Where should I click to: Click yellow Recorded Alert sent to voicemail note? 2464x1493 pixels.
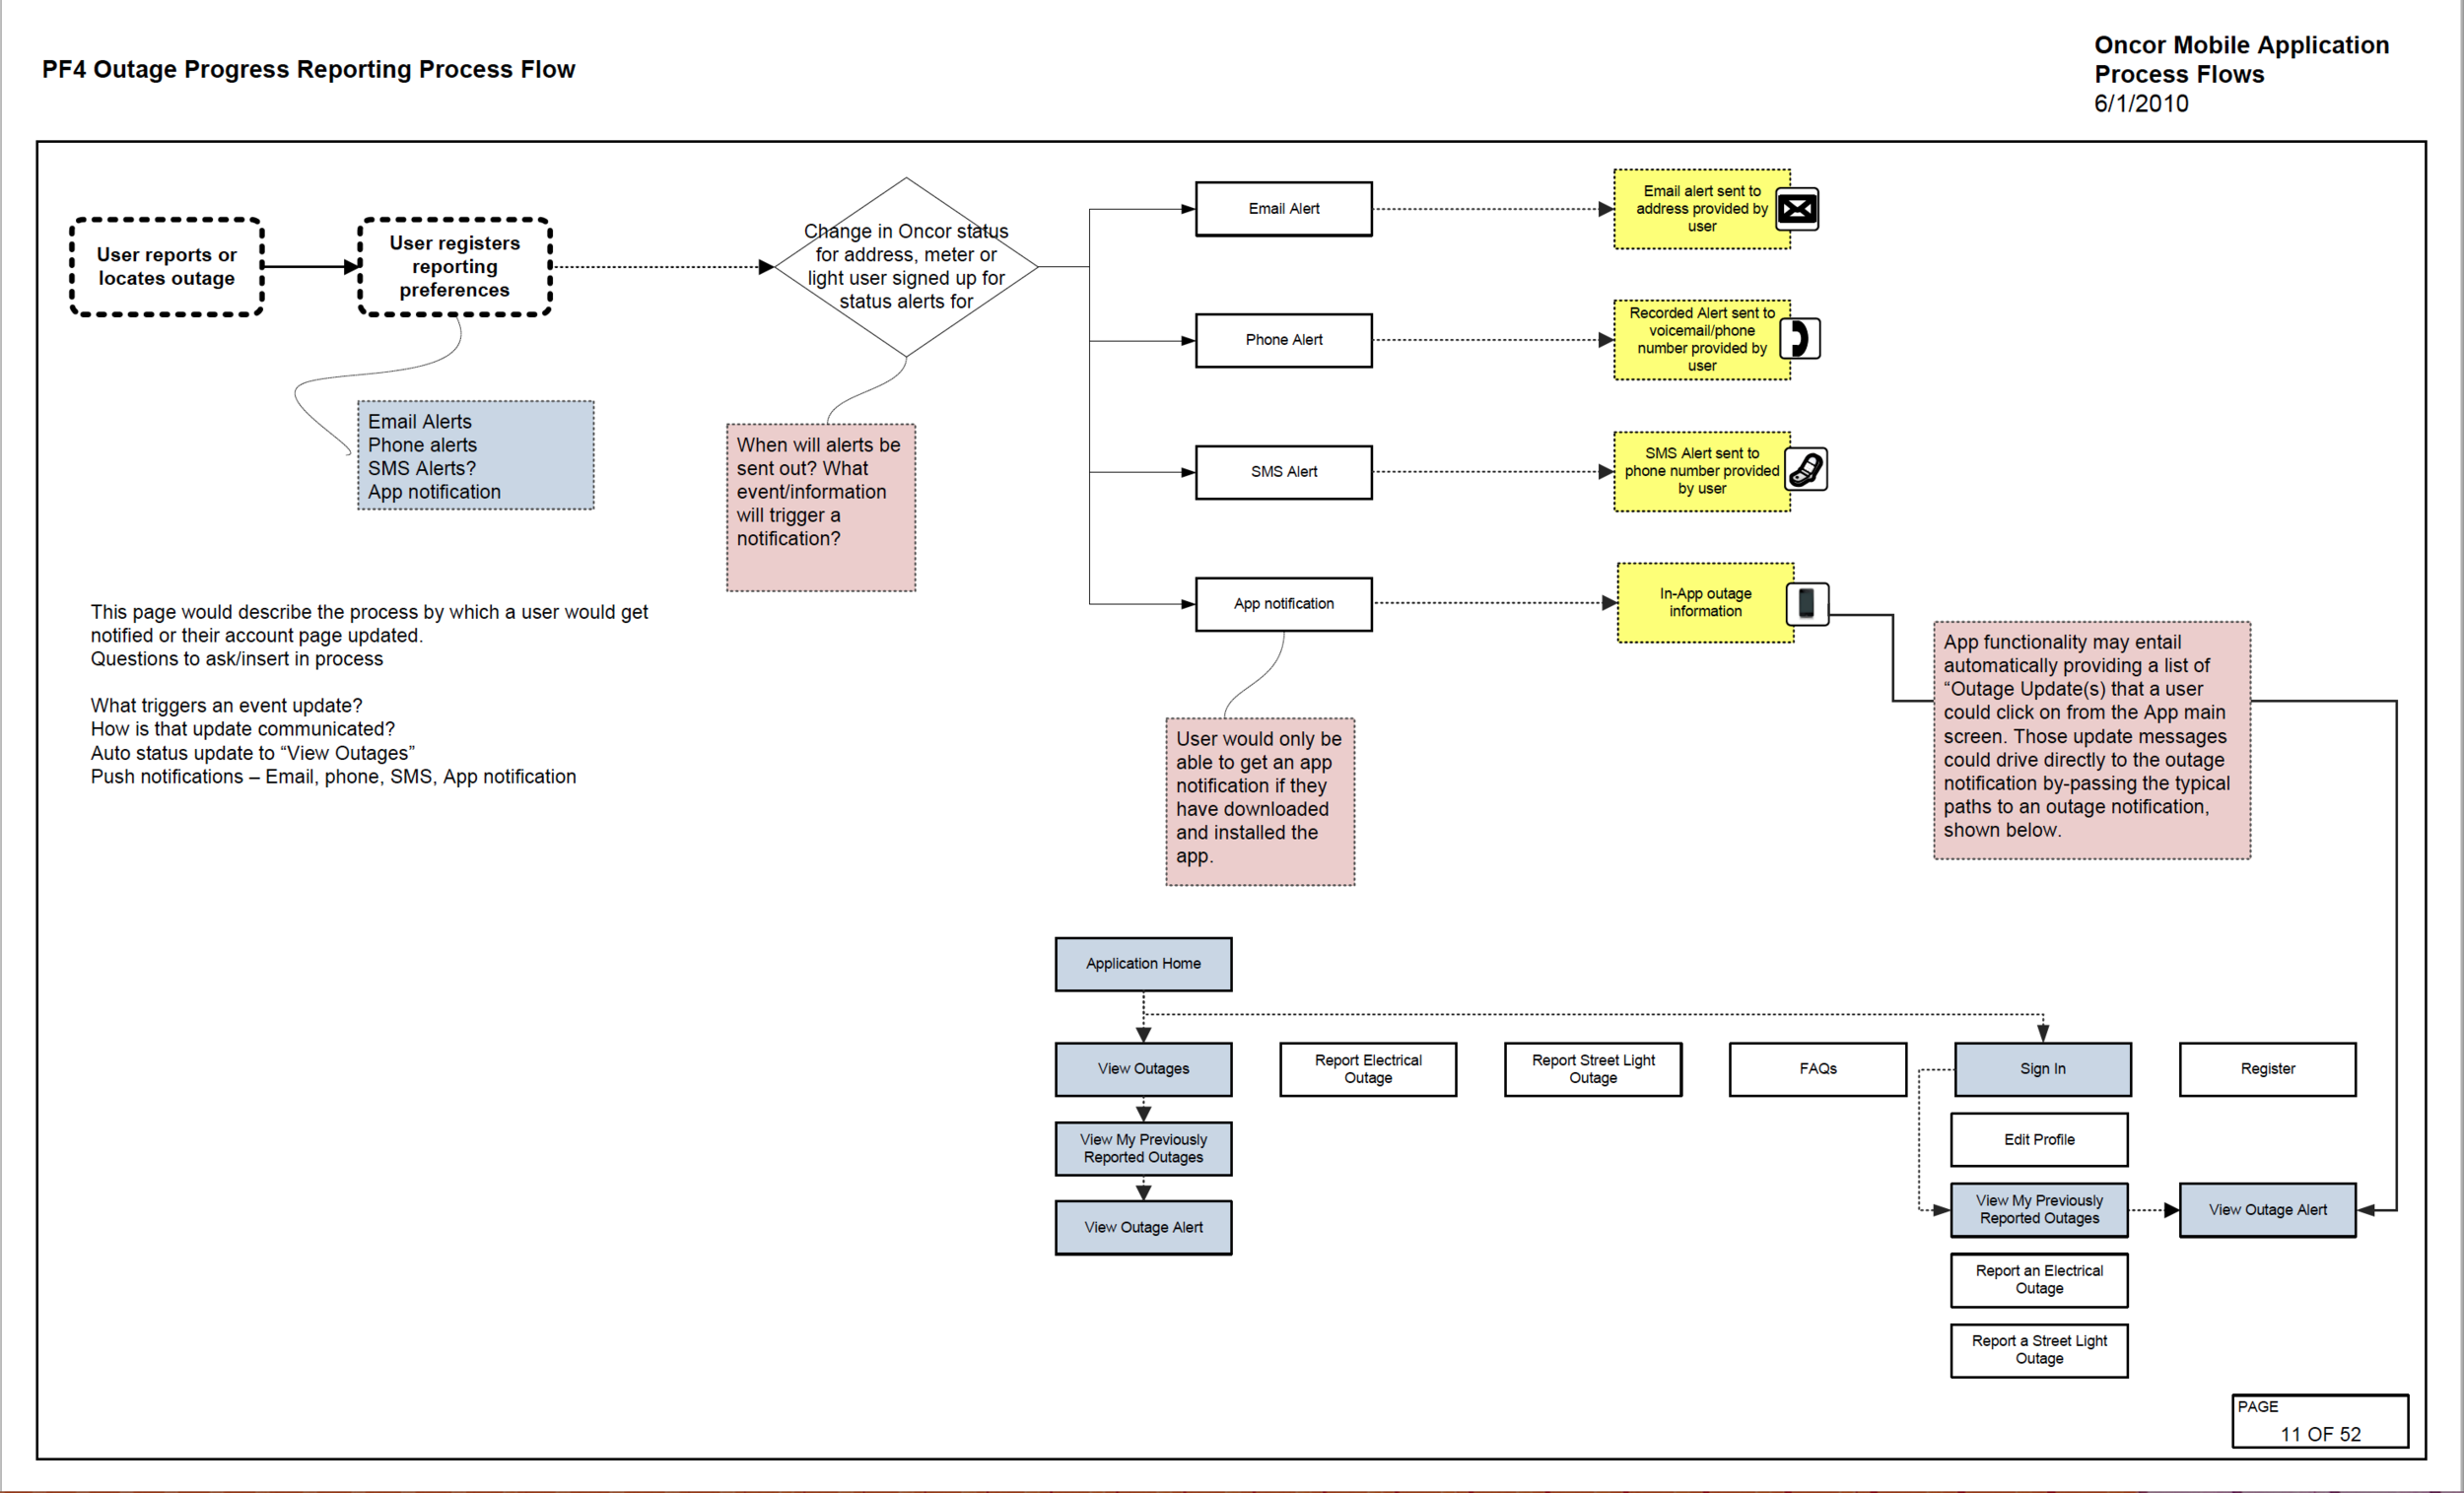[x=1702, y=340]
